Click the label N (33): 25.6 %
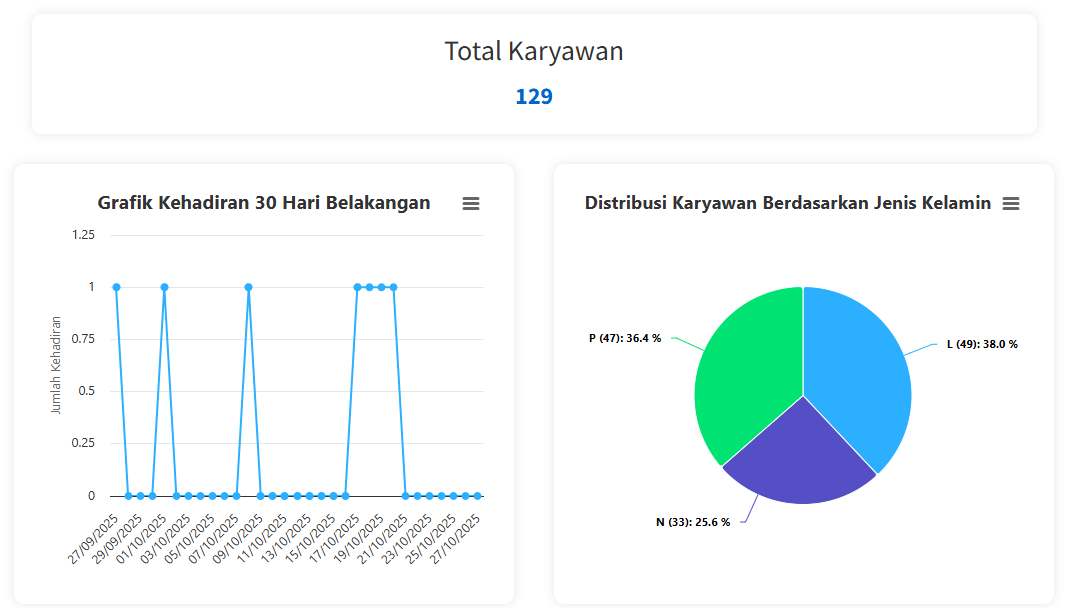1078x608 pixels. pos(693,520)
